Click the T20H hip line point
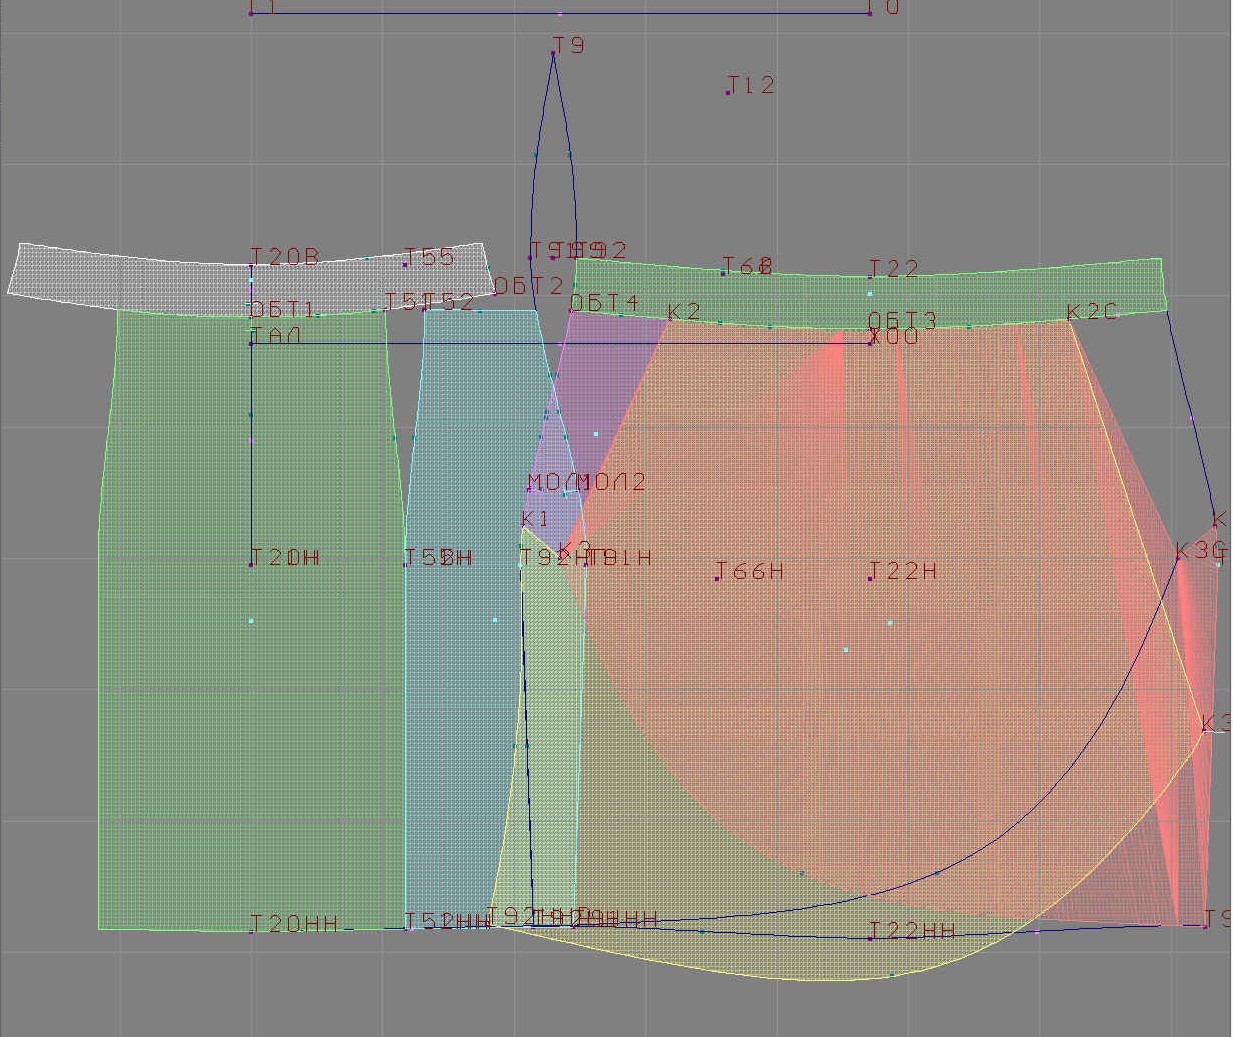Image resolution: width=1233 pixels, height=1037 pixels. (x=251, y=565)
